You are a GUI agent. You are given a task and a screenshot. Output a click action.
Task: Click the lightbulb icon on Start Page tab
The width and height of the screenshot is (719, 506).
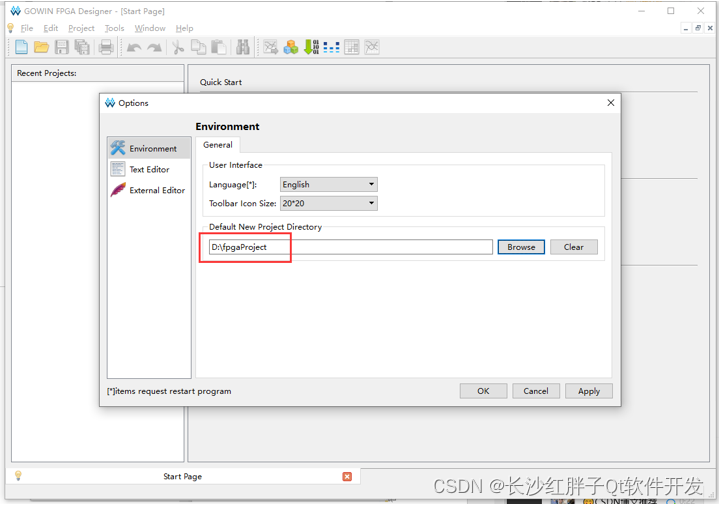click(18, 476)
